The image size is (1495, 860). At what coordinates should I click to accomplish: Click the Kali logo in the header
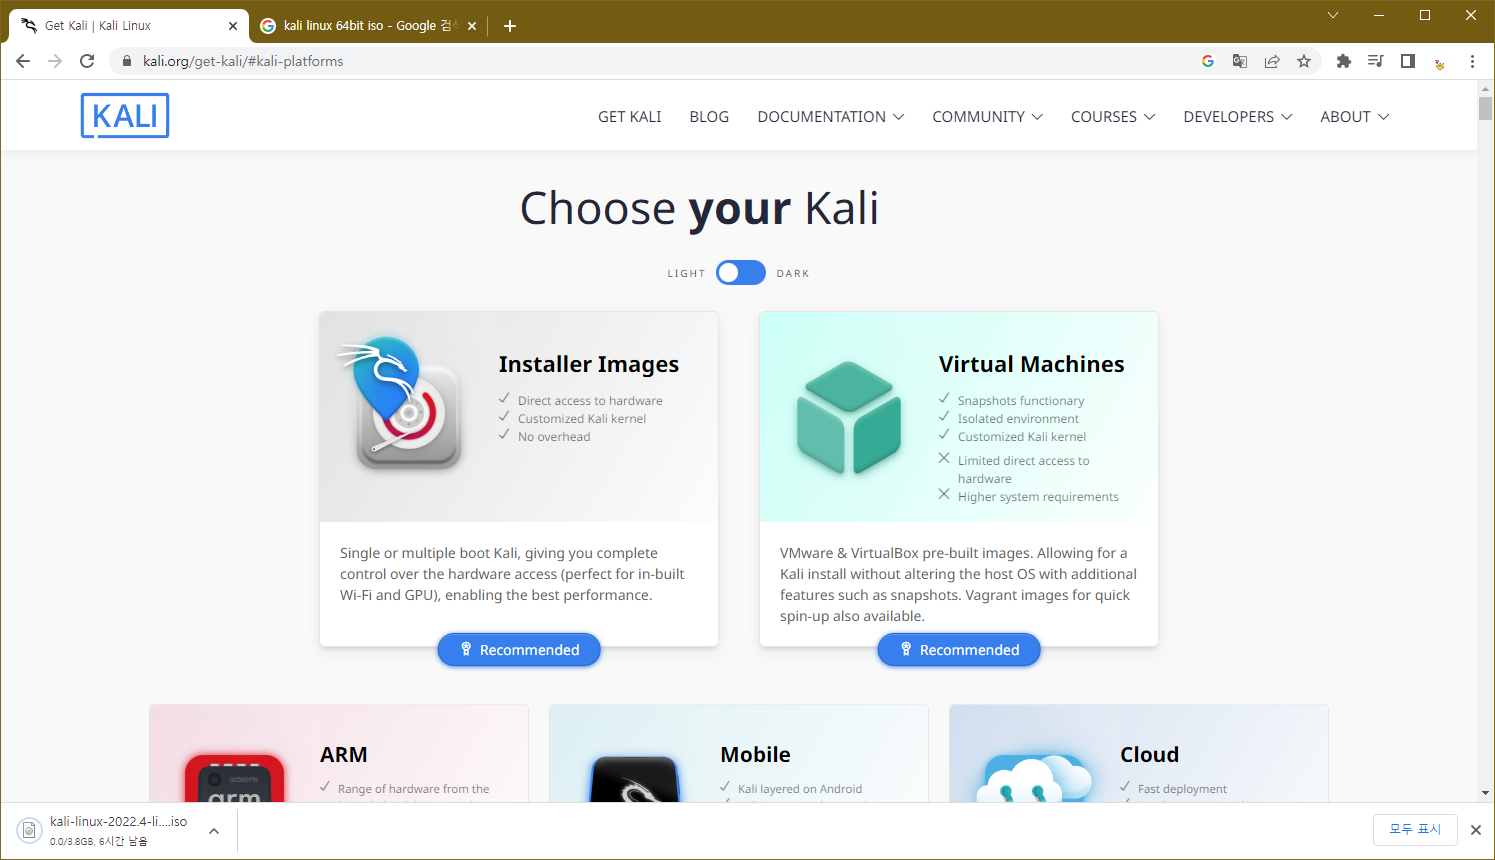pos(125,116)
